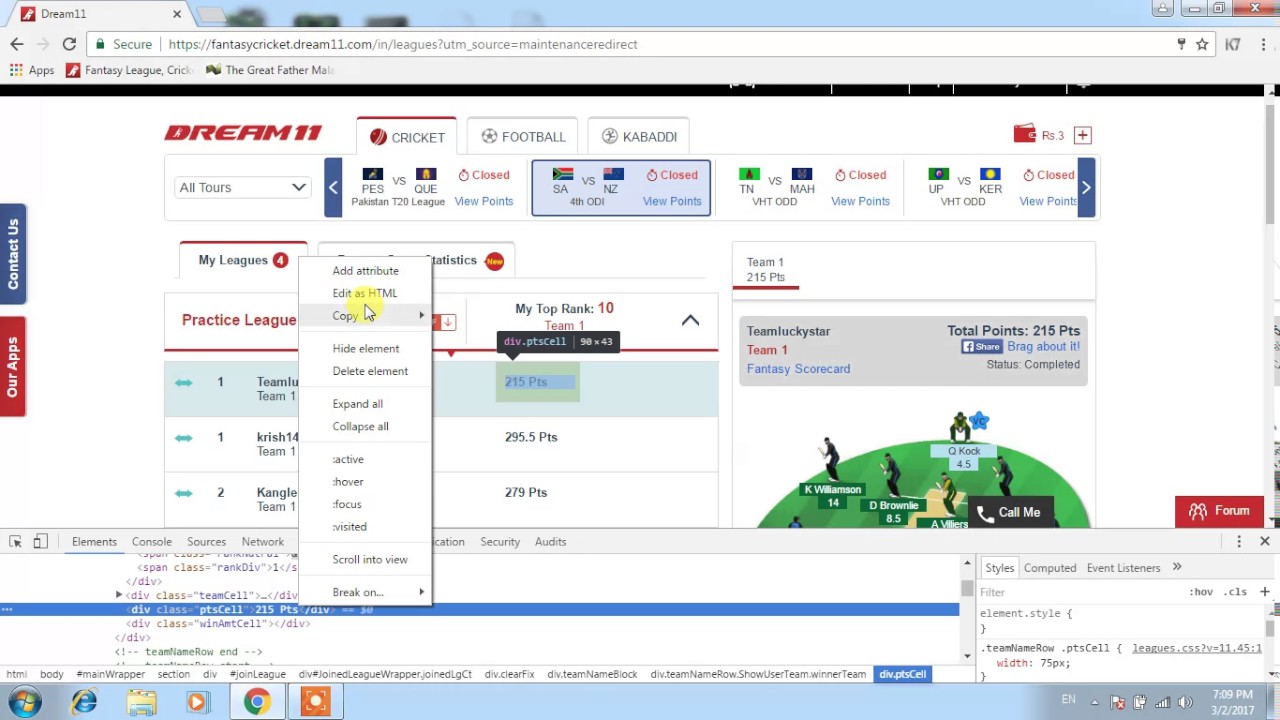Toggle the :hov element state pane

click(x=1201, y=592)
